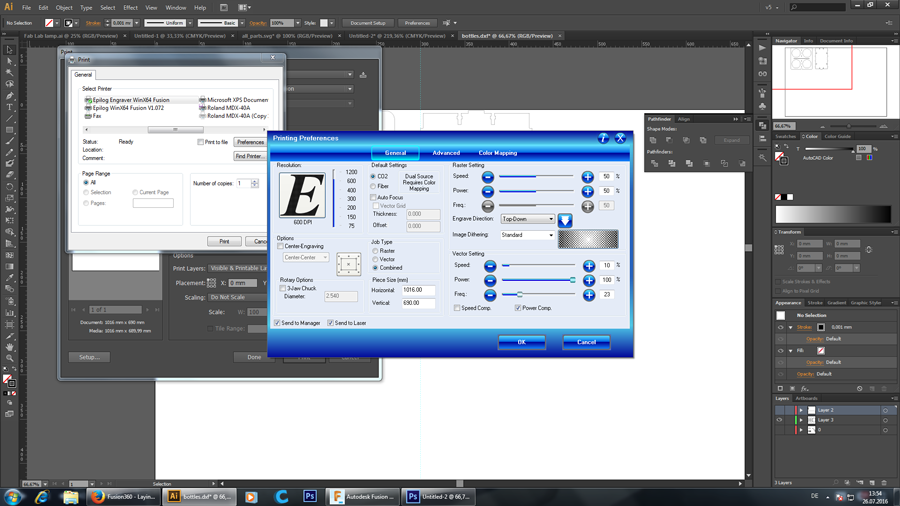Enable the Center-Engraving checkbox
The height and width of the screenshot is (506, 900).
pyautogui.click(x=281, y=246)
